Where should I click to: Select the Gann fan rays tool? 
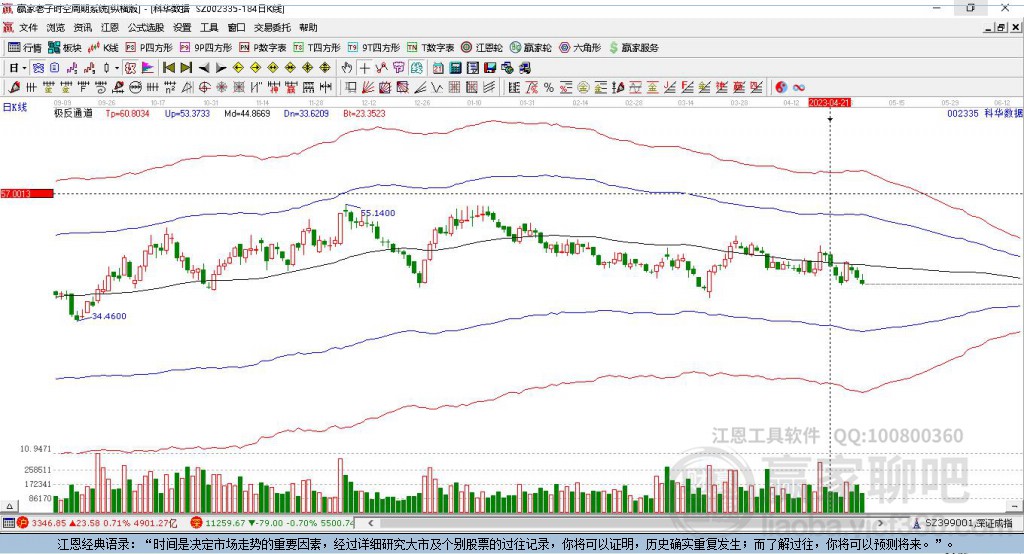tap(368, 88)
